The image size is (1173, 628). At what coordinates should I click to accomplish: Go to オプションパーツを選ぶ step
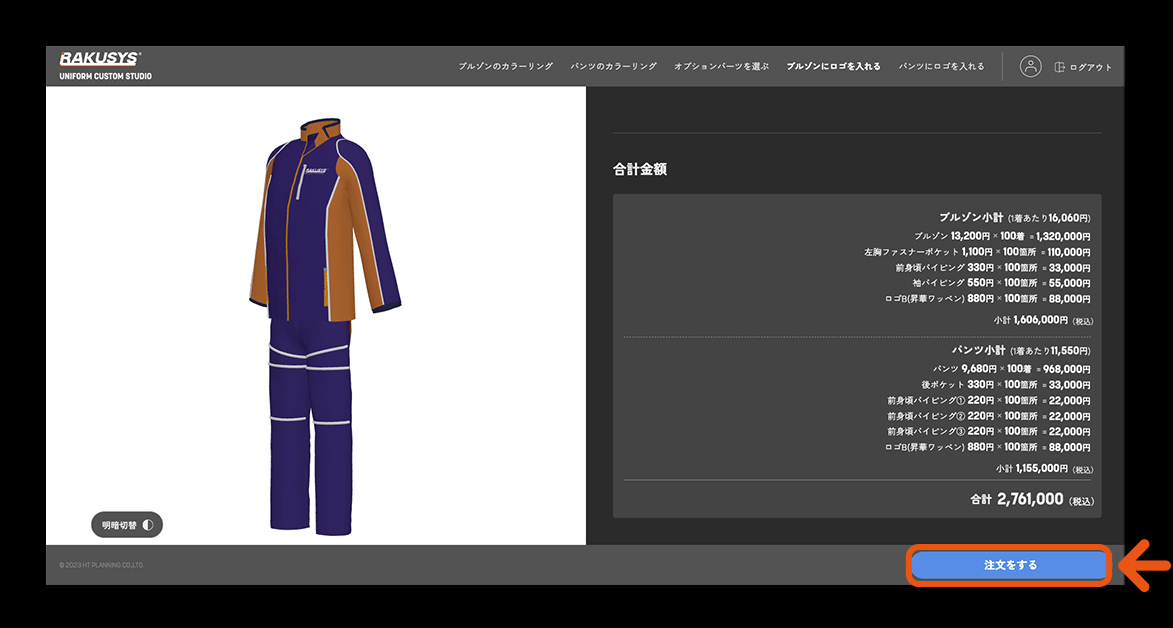721,66
